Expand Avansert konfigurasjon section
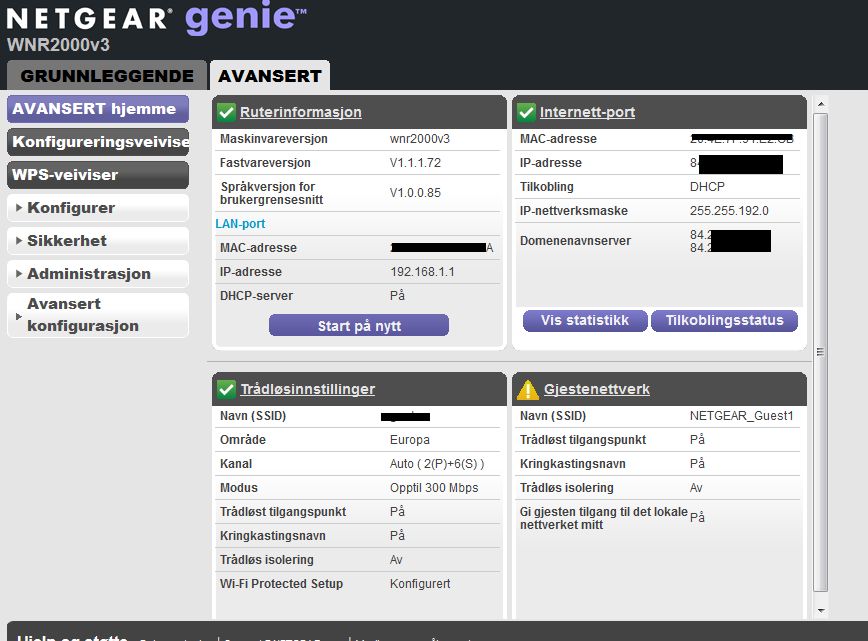Image resolution: width=868 pixels, height=641 pixels. tap(98, 315)
